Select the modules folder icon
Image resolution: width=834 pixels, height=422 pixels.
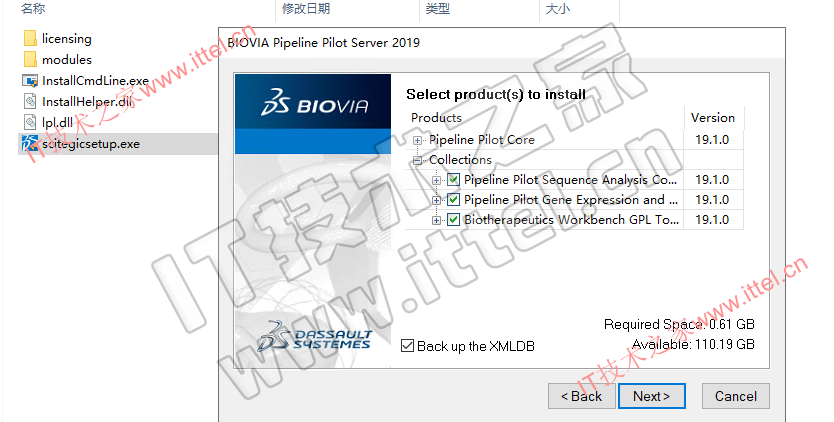[30, 59]
